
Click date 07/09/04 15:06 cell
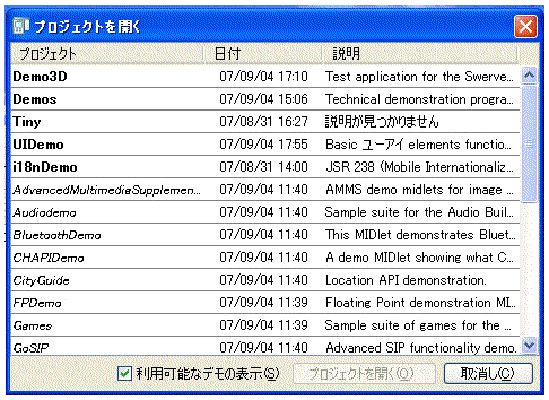(263, 99)
